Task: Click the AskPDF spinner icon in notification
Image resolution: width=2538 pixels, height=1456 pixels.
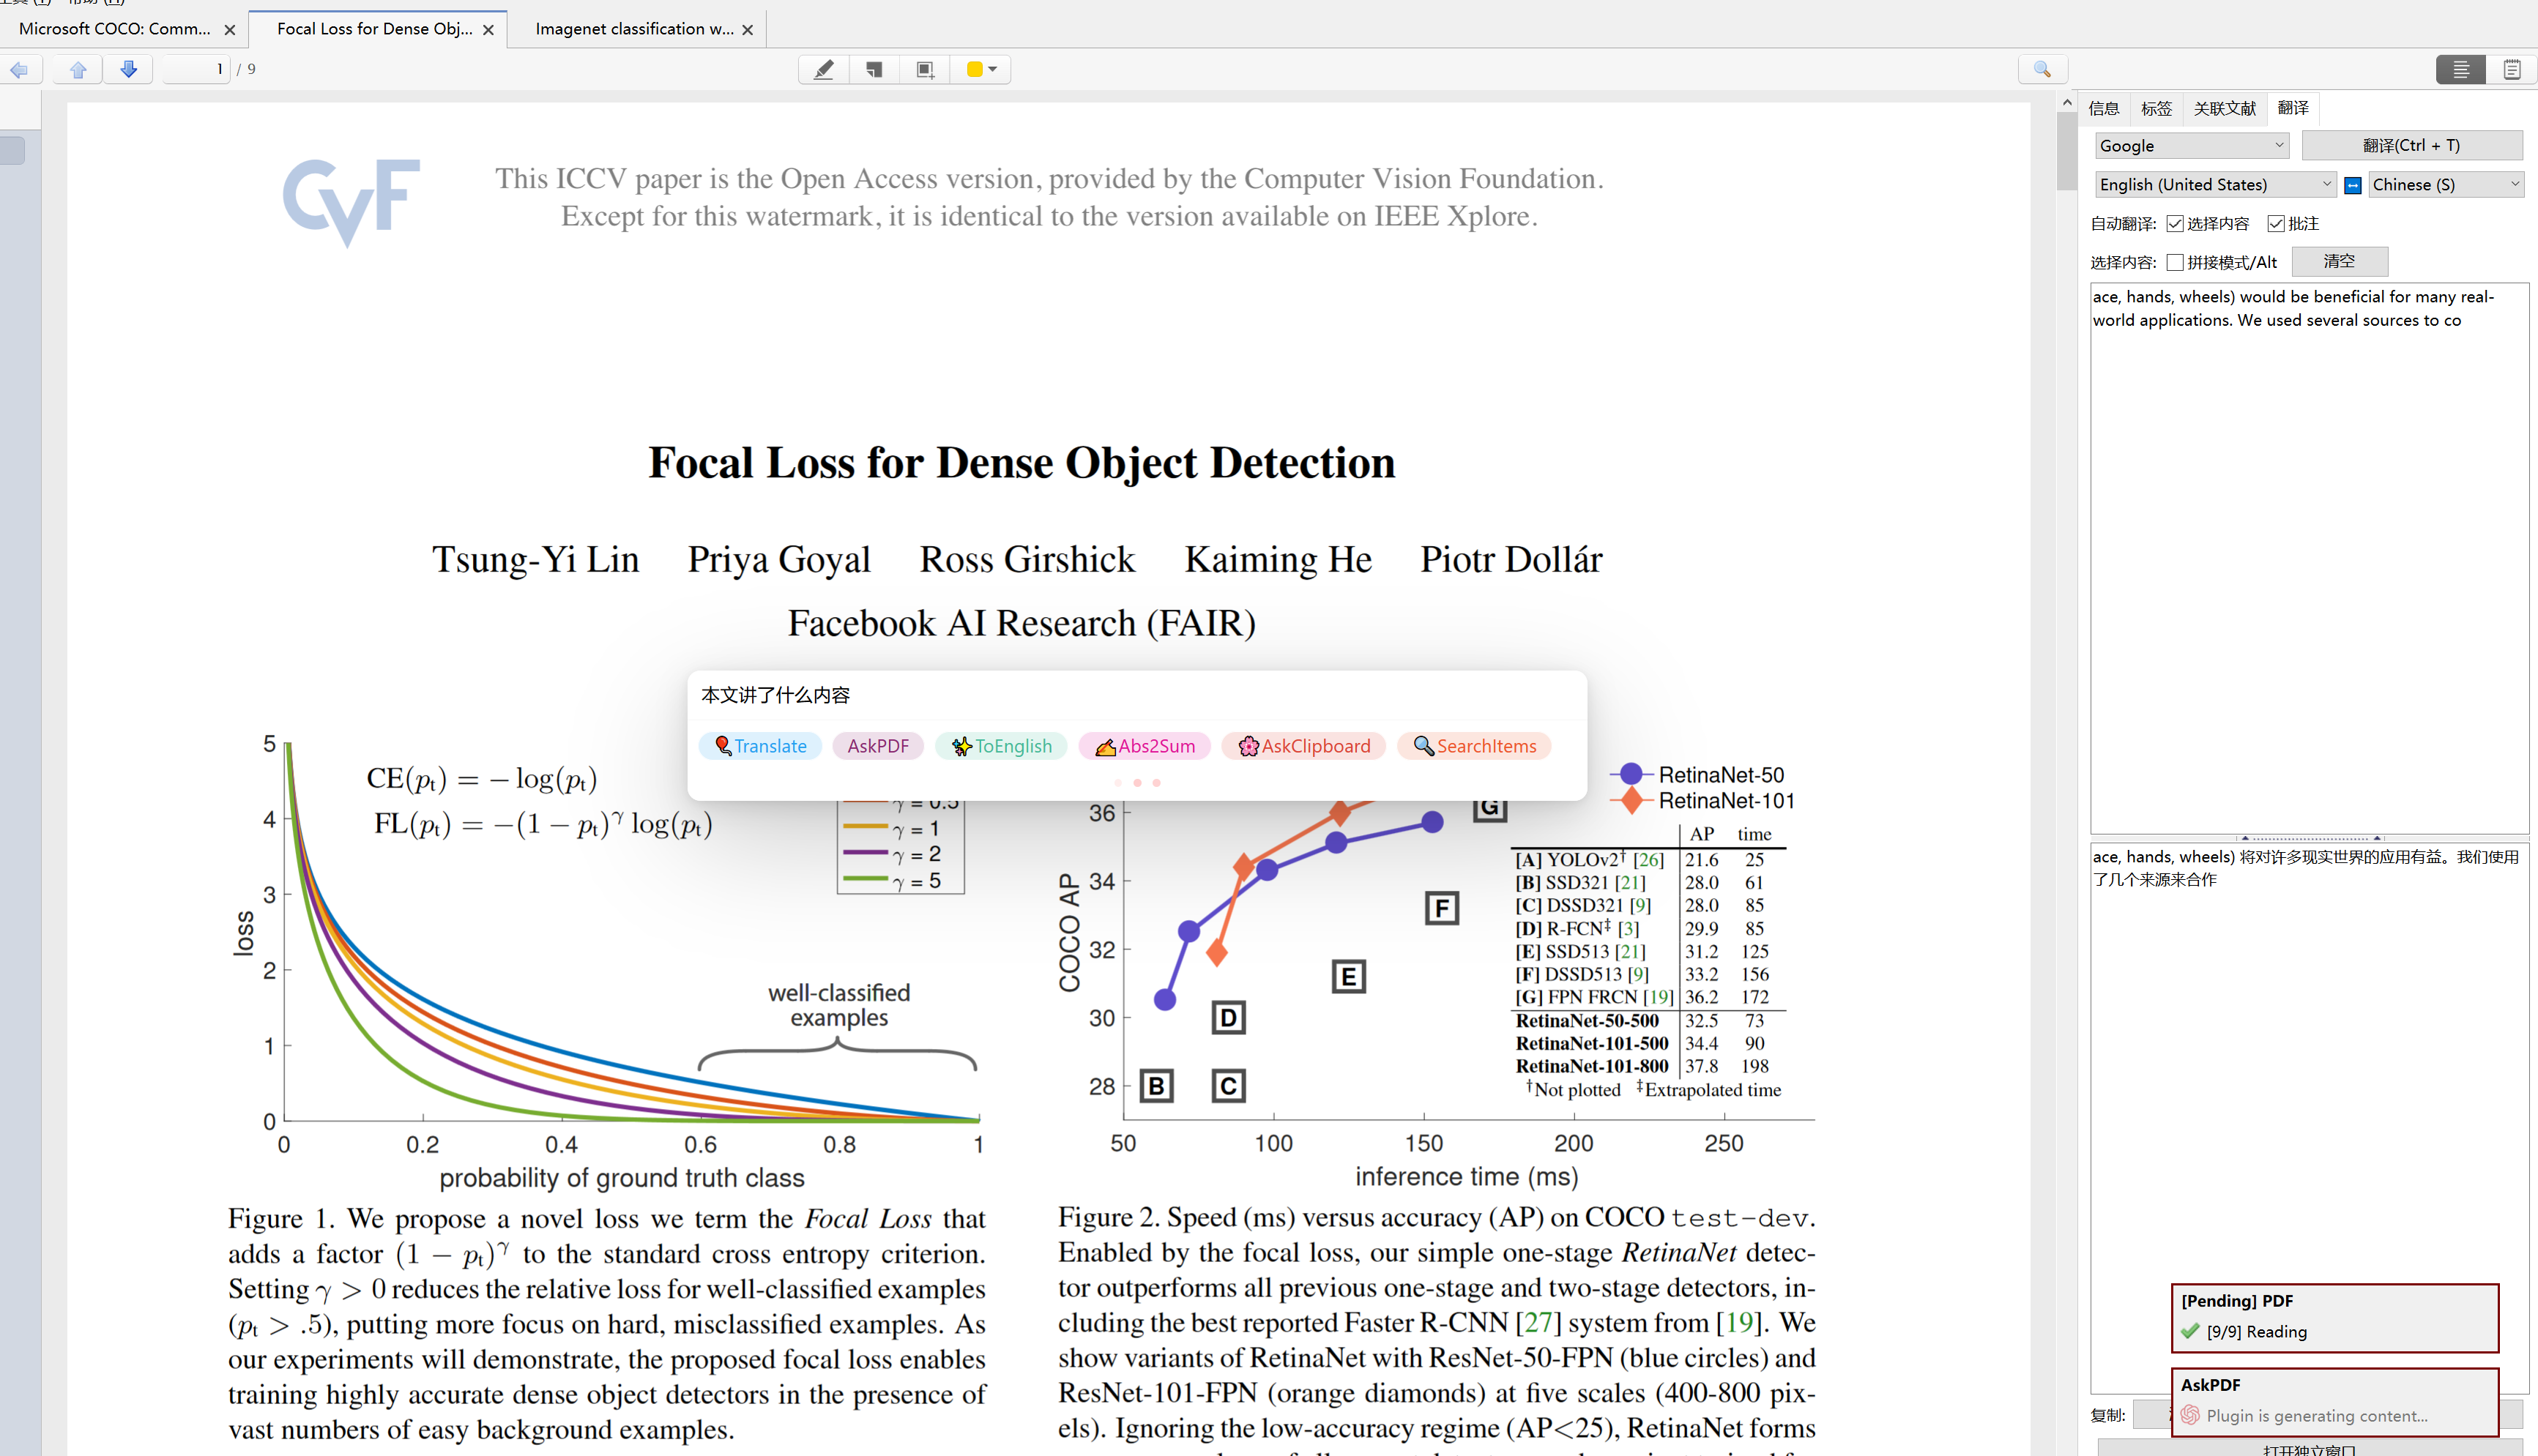Action: pyautogui.click(x=2190, y=1416)
